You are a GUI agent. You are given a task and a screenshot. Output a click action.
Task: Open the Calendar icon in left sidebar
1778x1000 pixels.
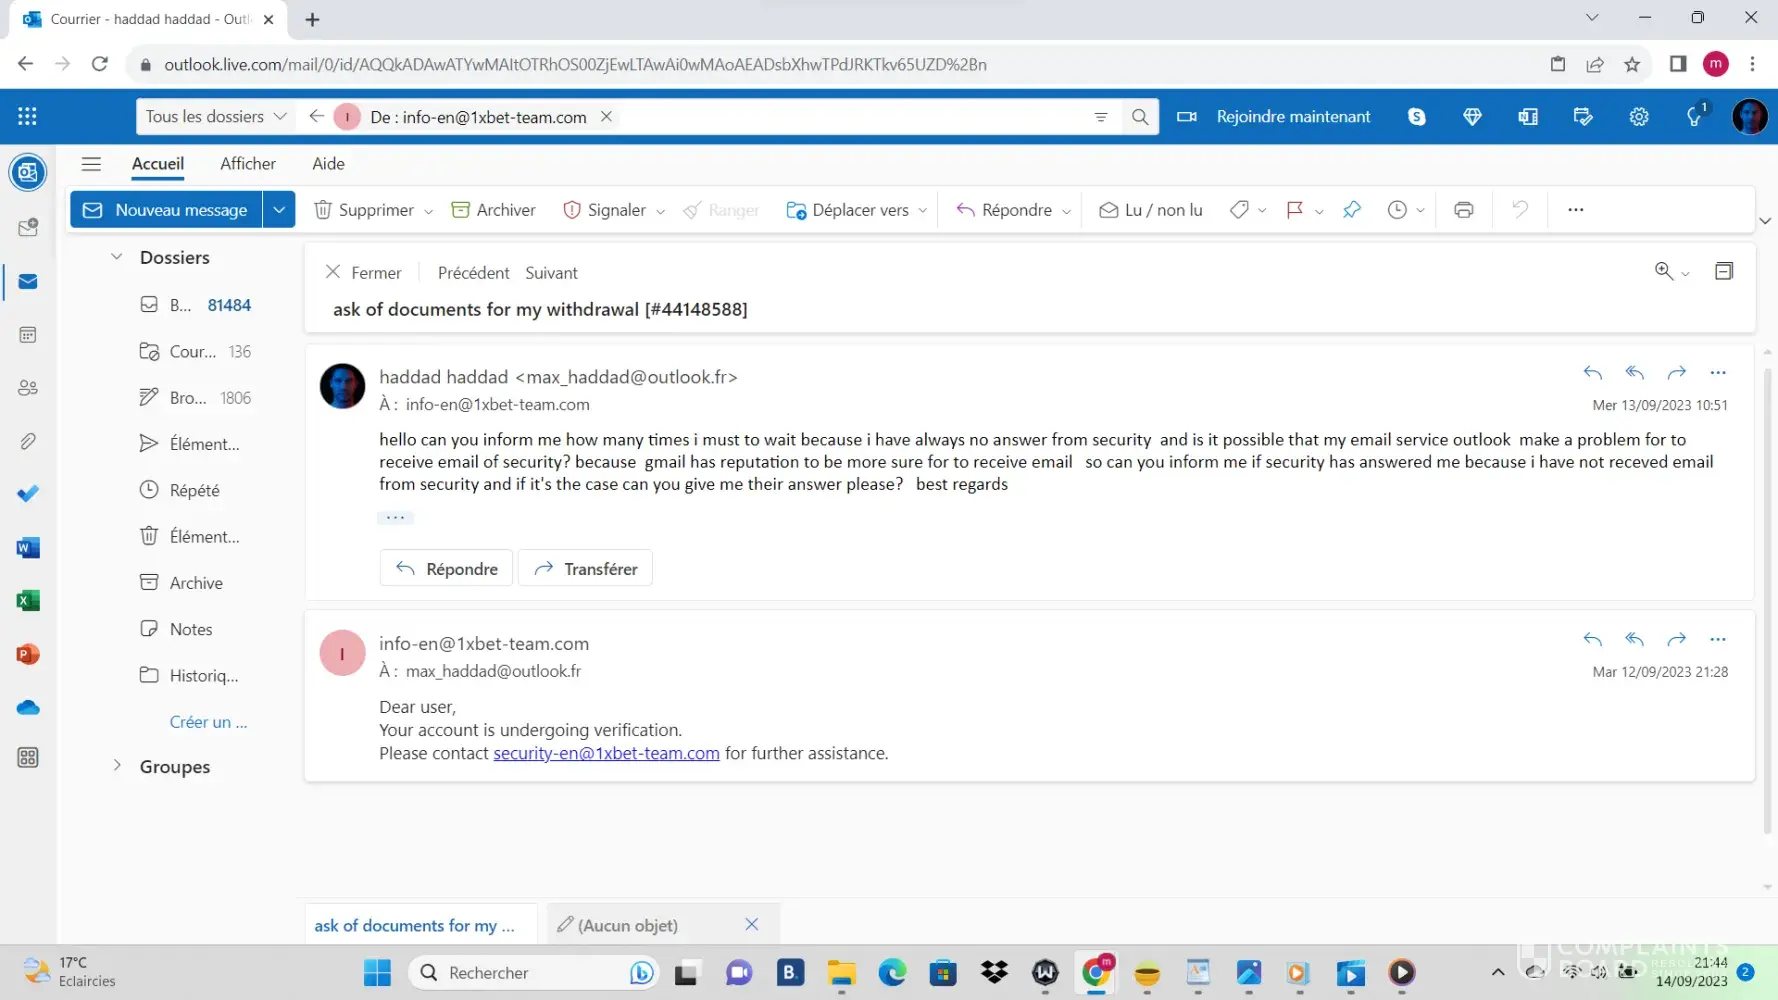pos(28,335)
